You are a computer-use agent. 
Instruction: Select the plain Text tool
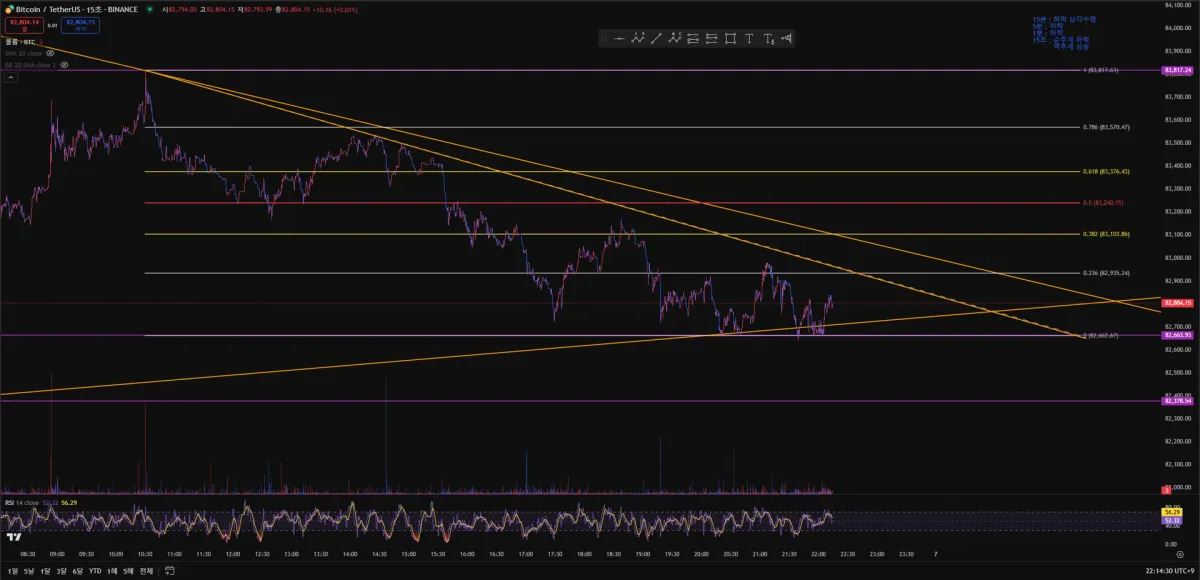click(x=749, y=38)
